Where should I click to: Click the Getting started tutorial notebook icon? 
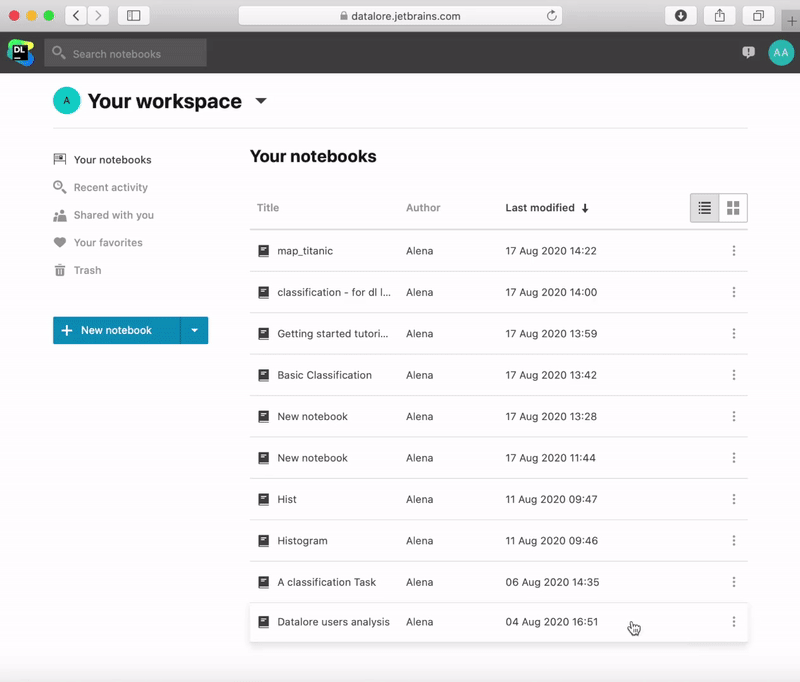[263, 334]
